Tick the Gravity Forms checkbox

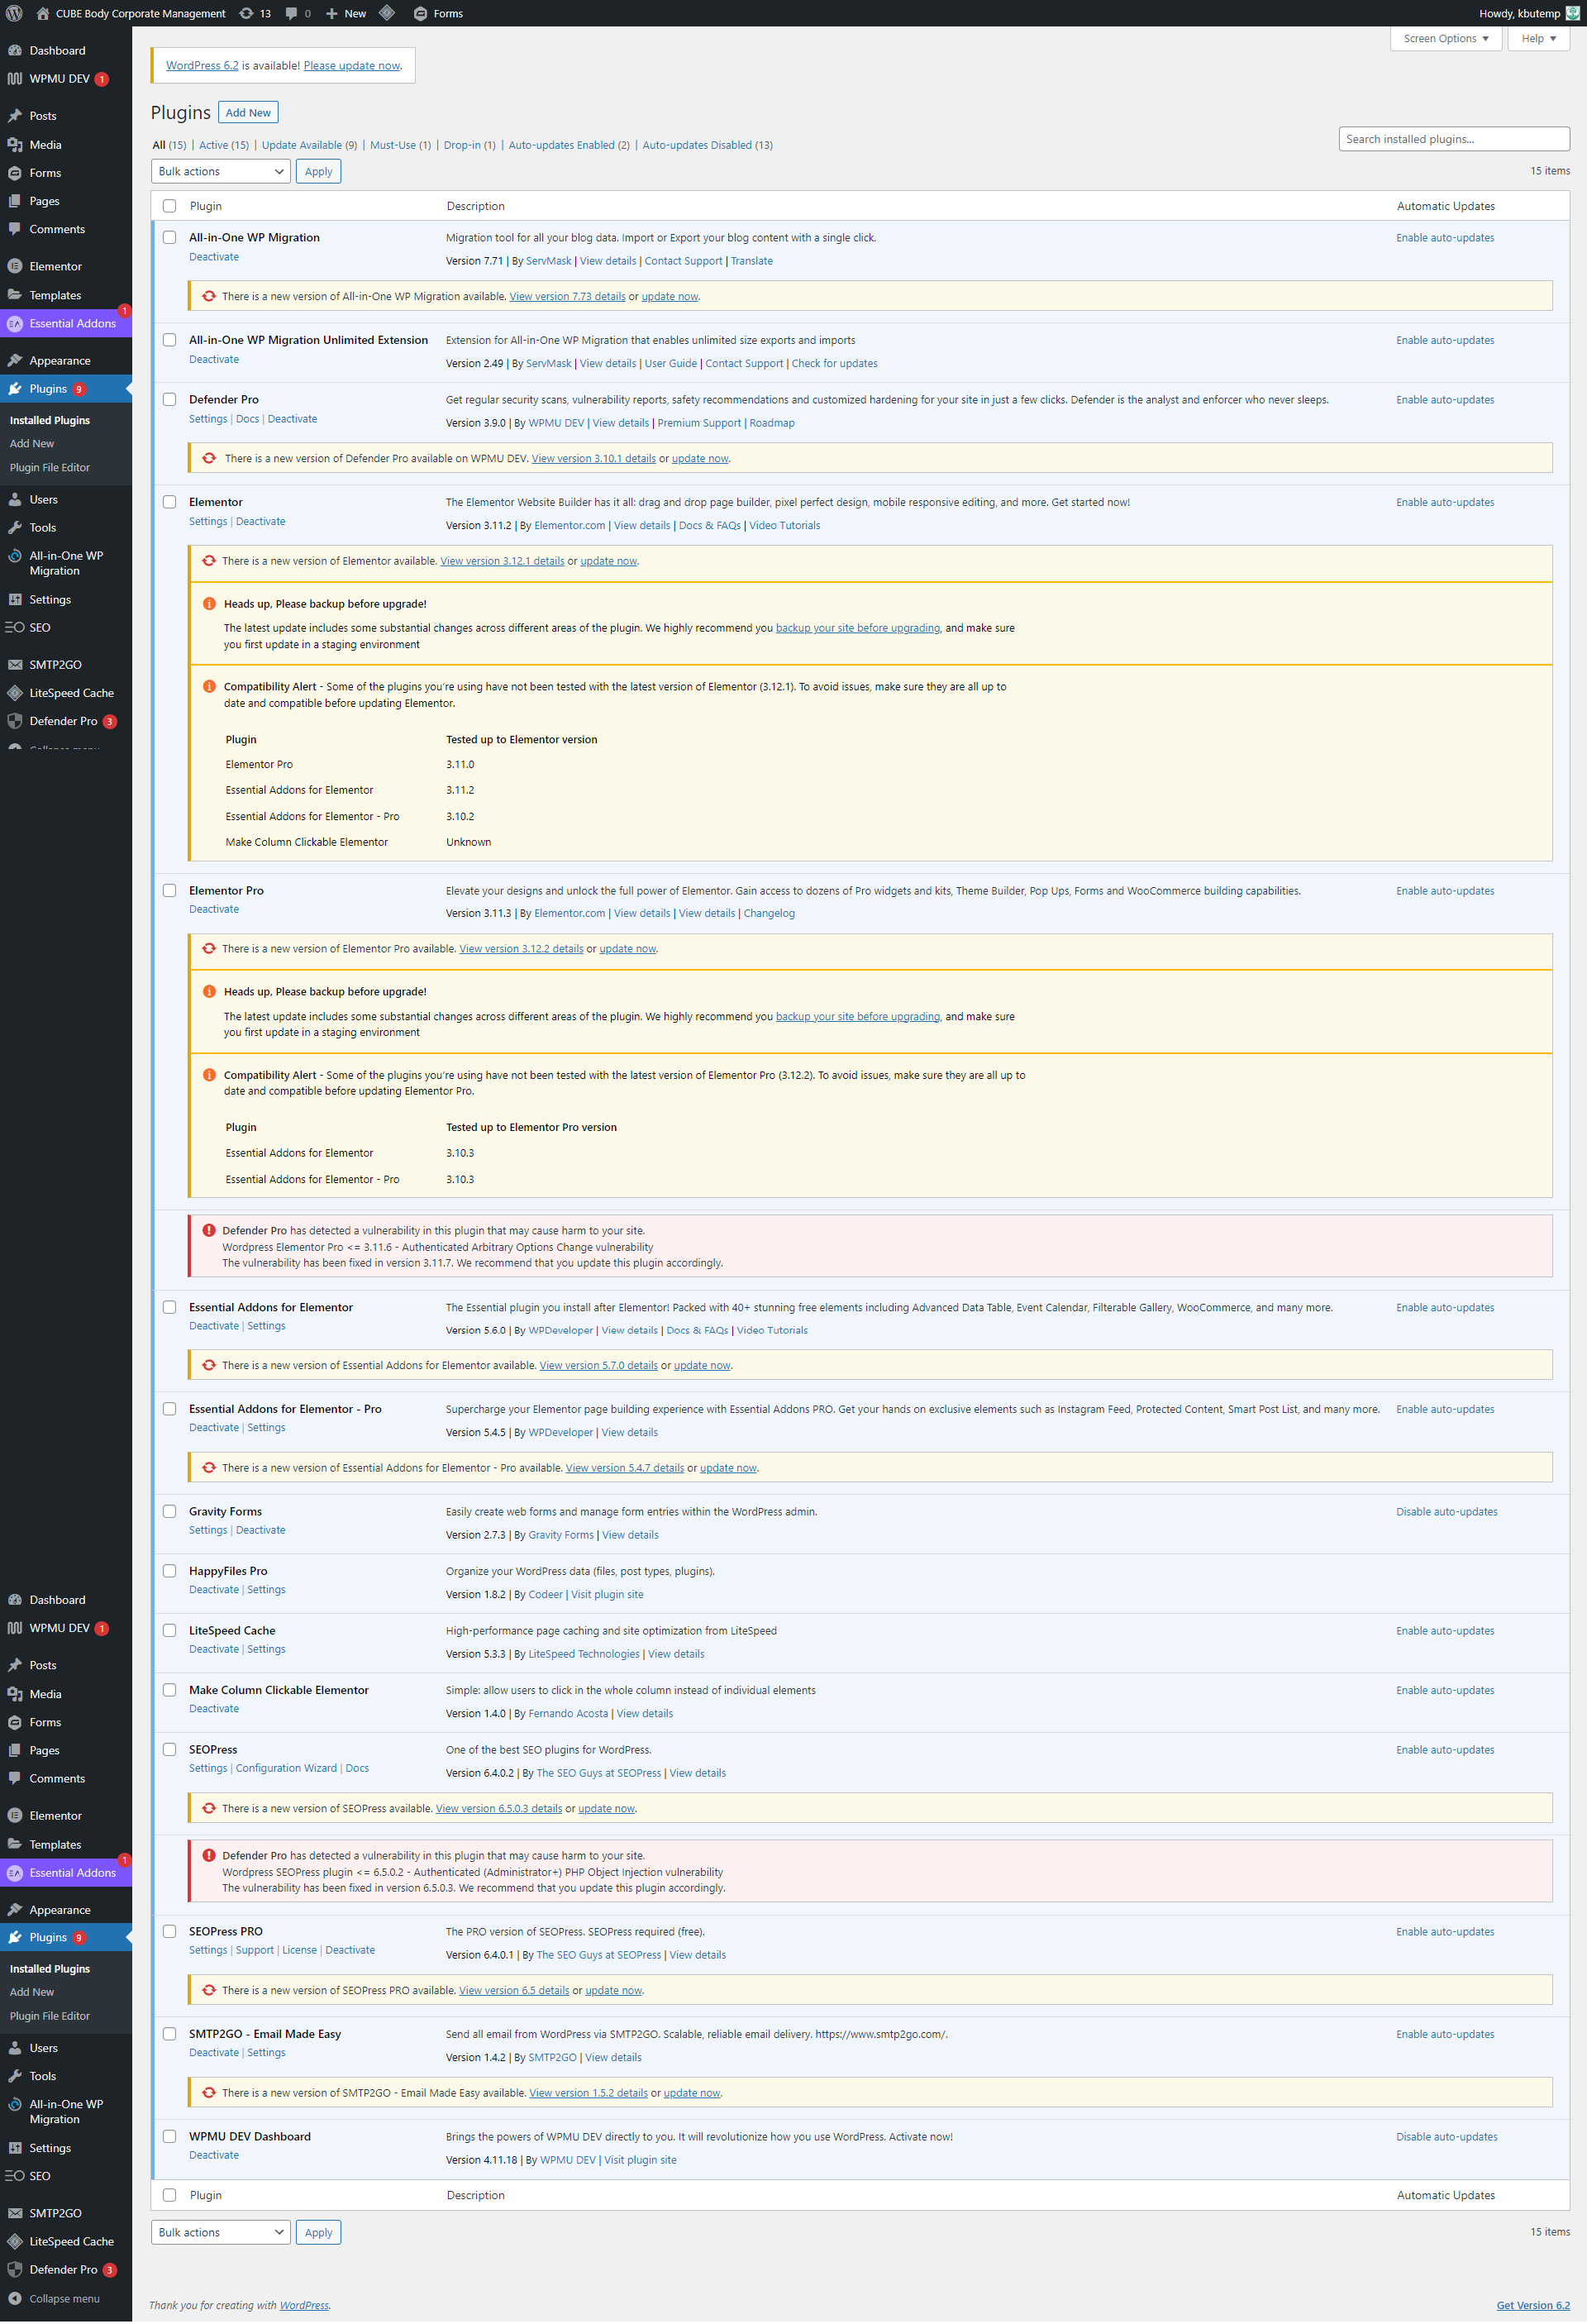169,1511
